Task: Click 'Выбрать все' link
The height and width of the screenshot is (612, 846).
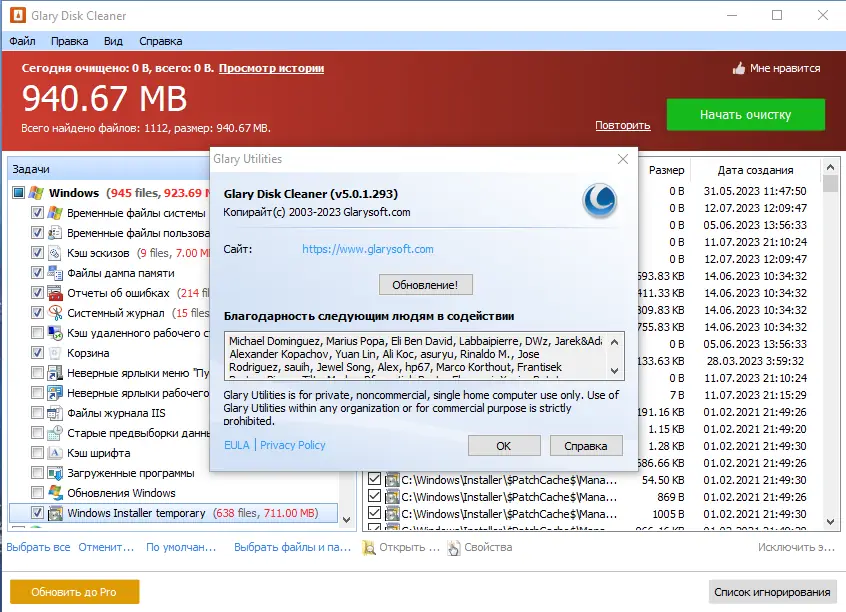Action: [x=38, y=547]
